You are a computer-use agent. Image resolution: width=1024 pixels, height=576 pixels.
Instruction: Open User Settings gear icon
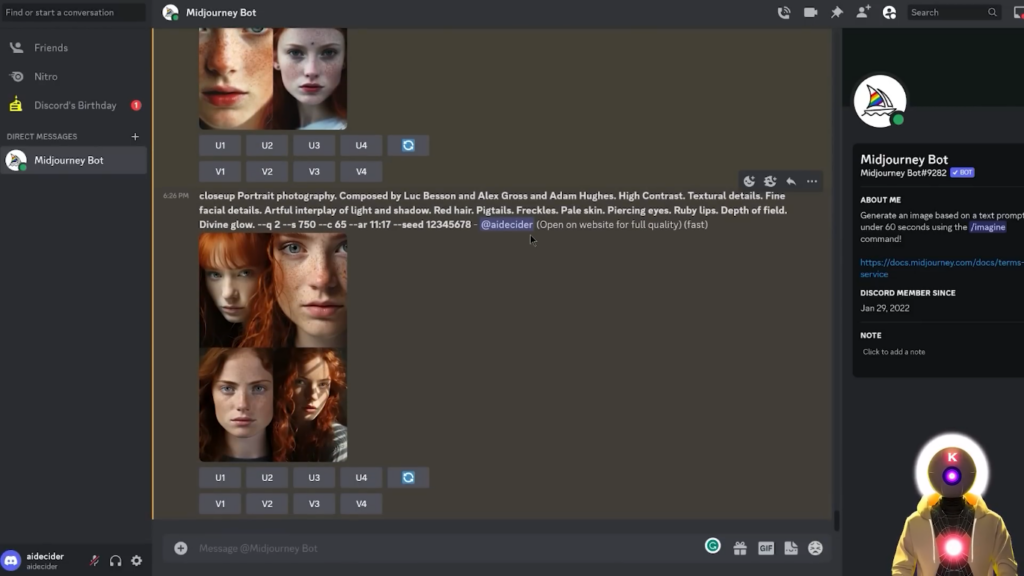(x=137, y=561)
